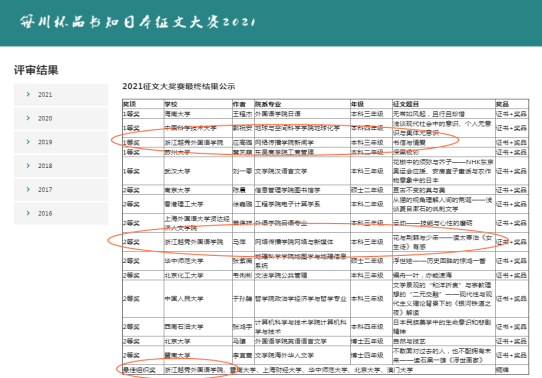Screen dimensions: 542x378
Task: Click the 评审结果 heading
Action: (36, 70)
